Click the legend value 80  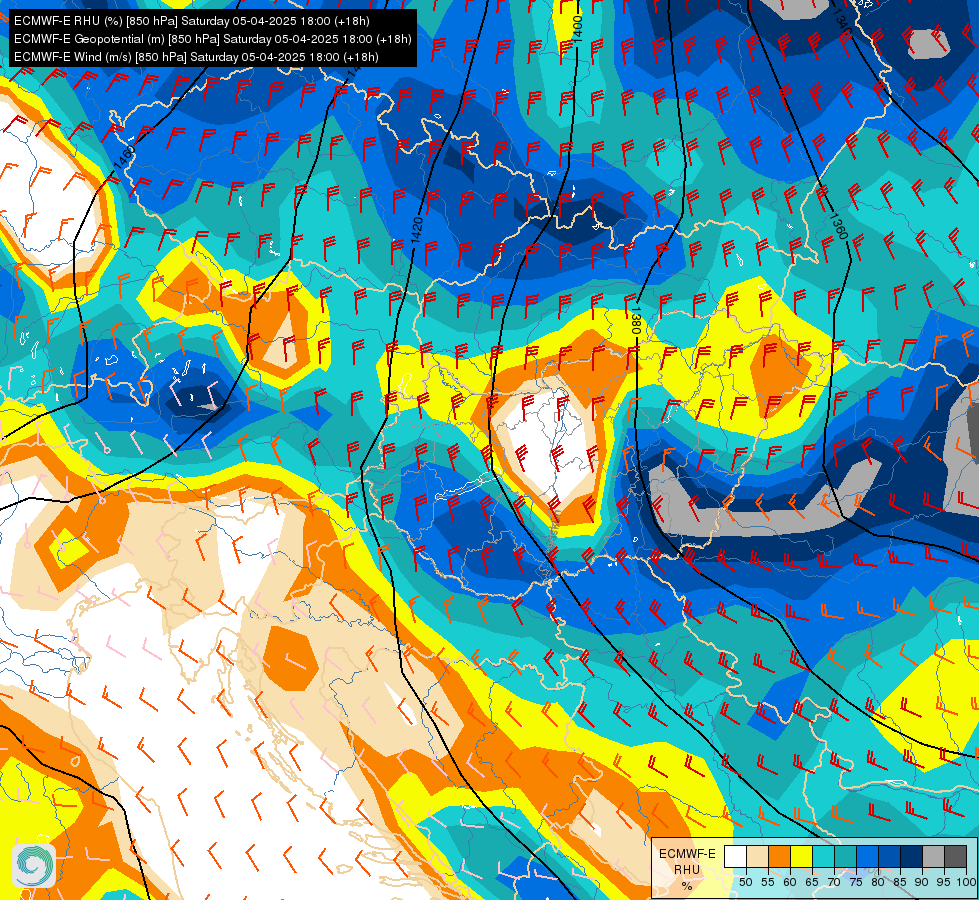point(878,882)
